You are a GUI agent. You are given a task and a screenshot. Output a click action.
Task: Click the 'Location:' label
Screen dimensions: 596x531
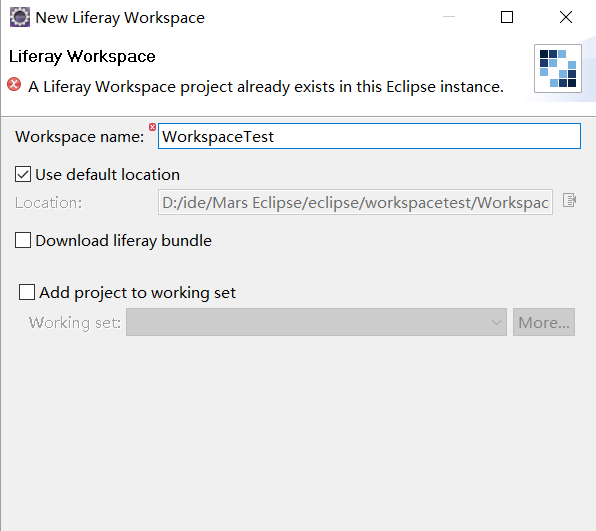pyautogui.click(x=49, y=203)
